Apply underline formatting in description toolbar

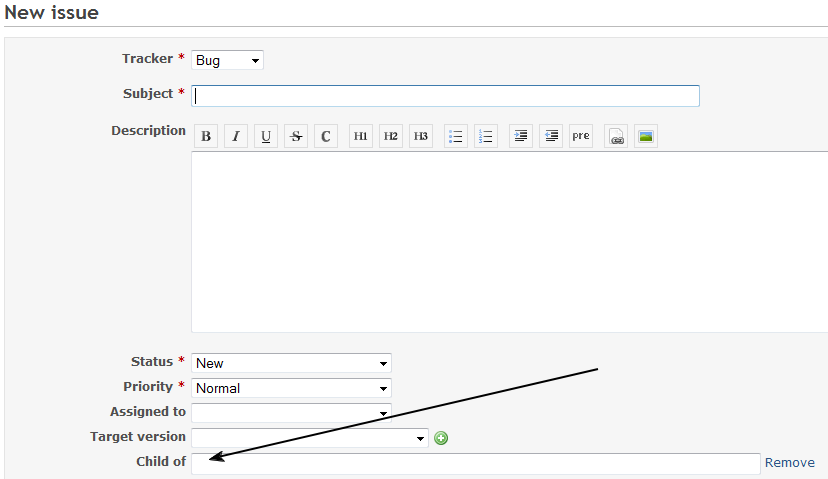tap(266, 136)
